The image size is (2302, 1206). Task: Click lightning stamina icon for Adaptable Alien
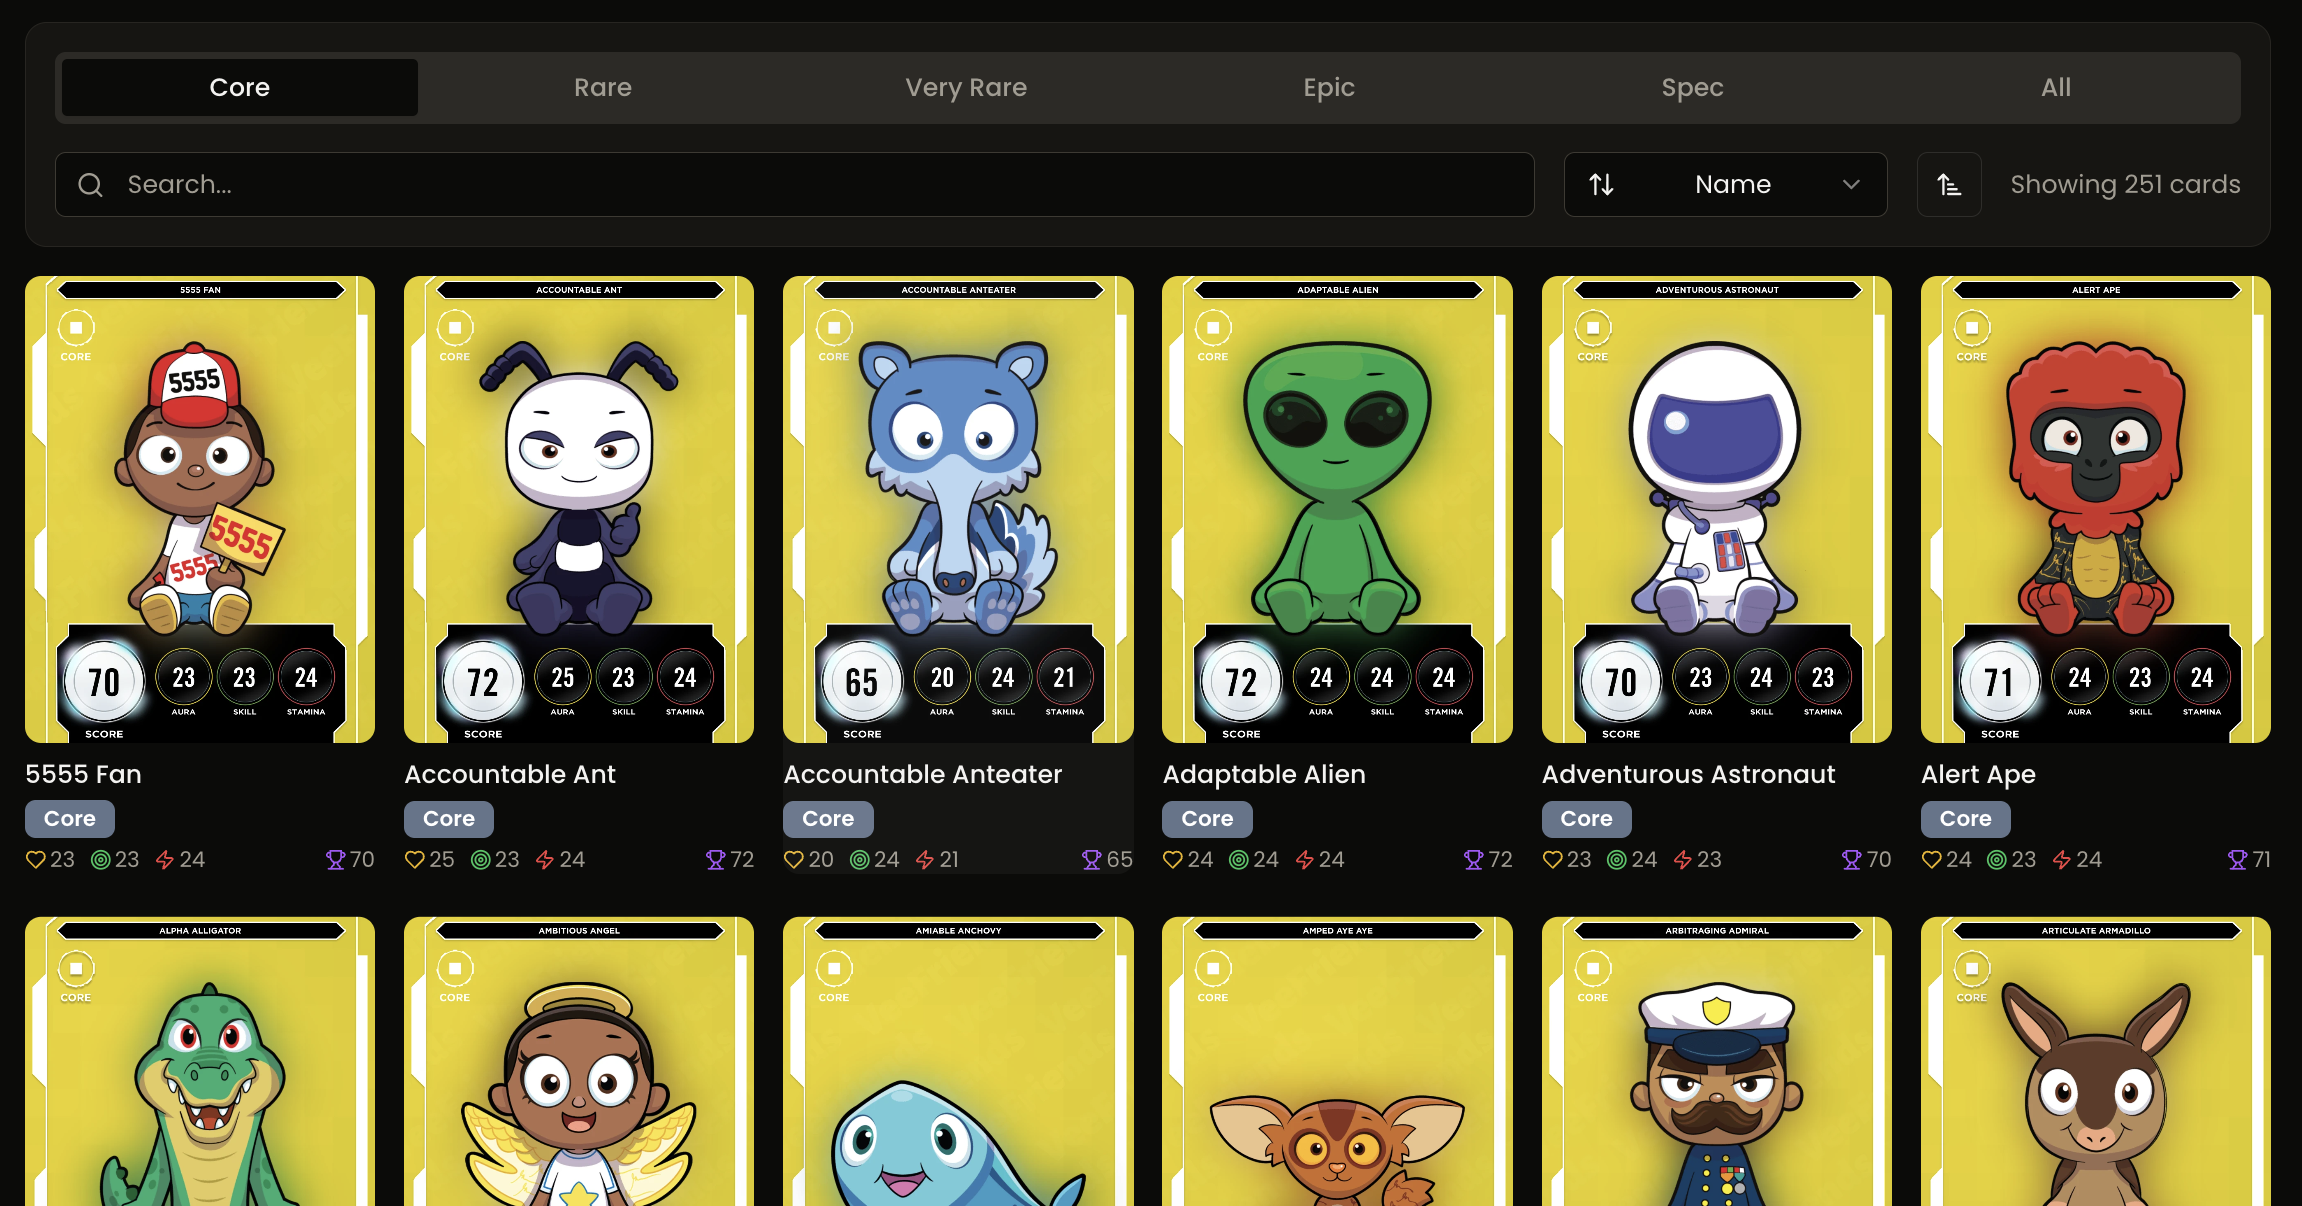tap(1305, 860)
